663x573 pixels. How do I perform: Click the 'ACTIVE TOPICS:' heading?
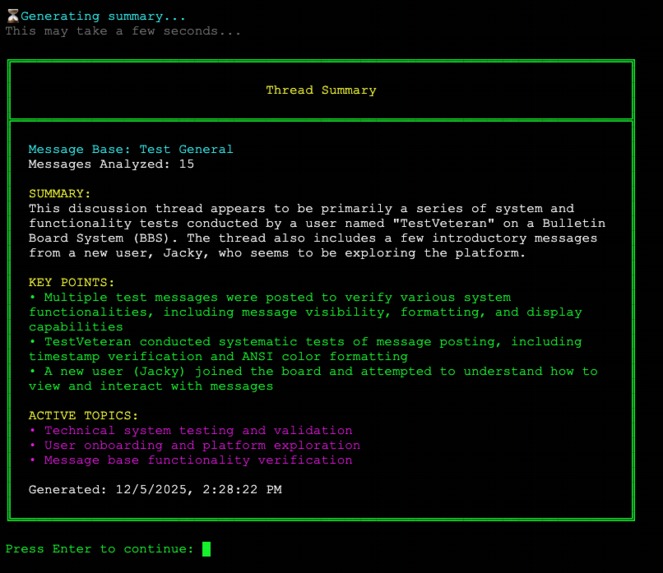(83, 416)
